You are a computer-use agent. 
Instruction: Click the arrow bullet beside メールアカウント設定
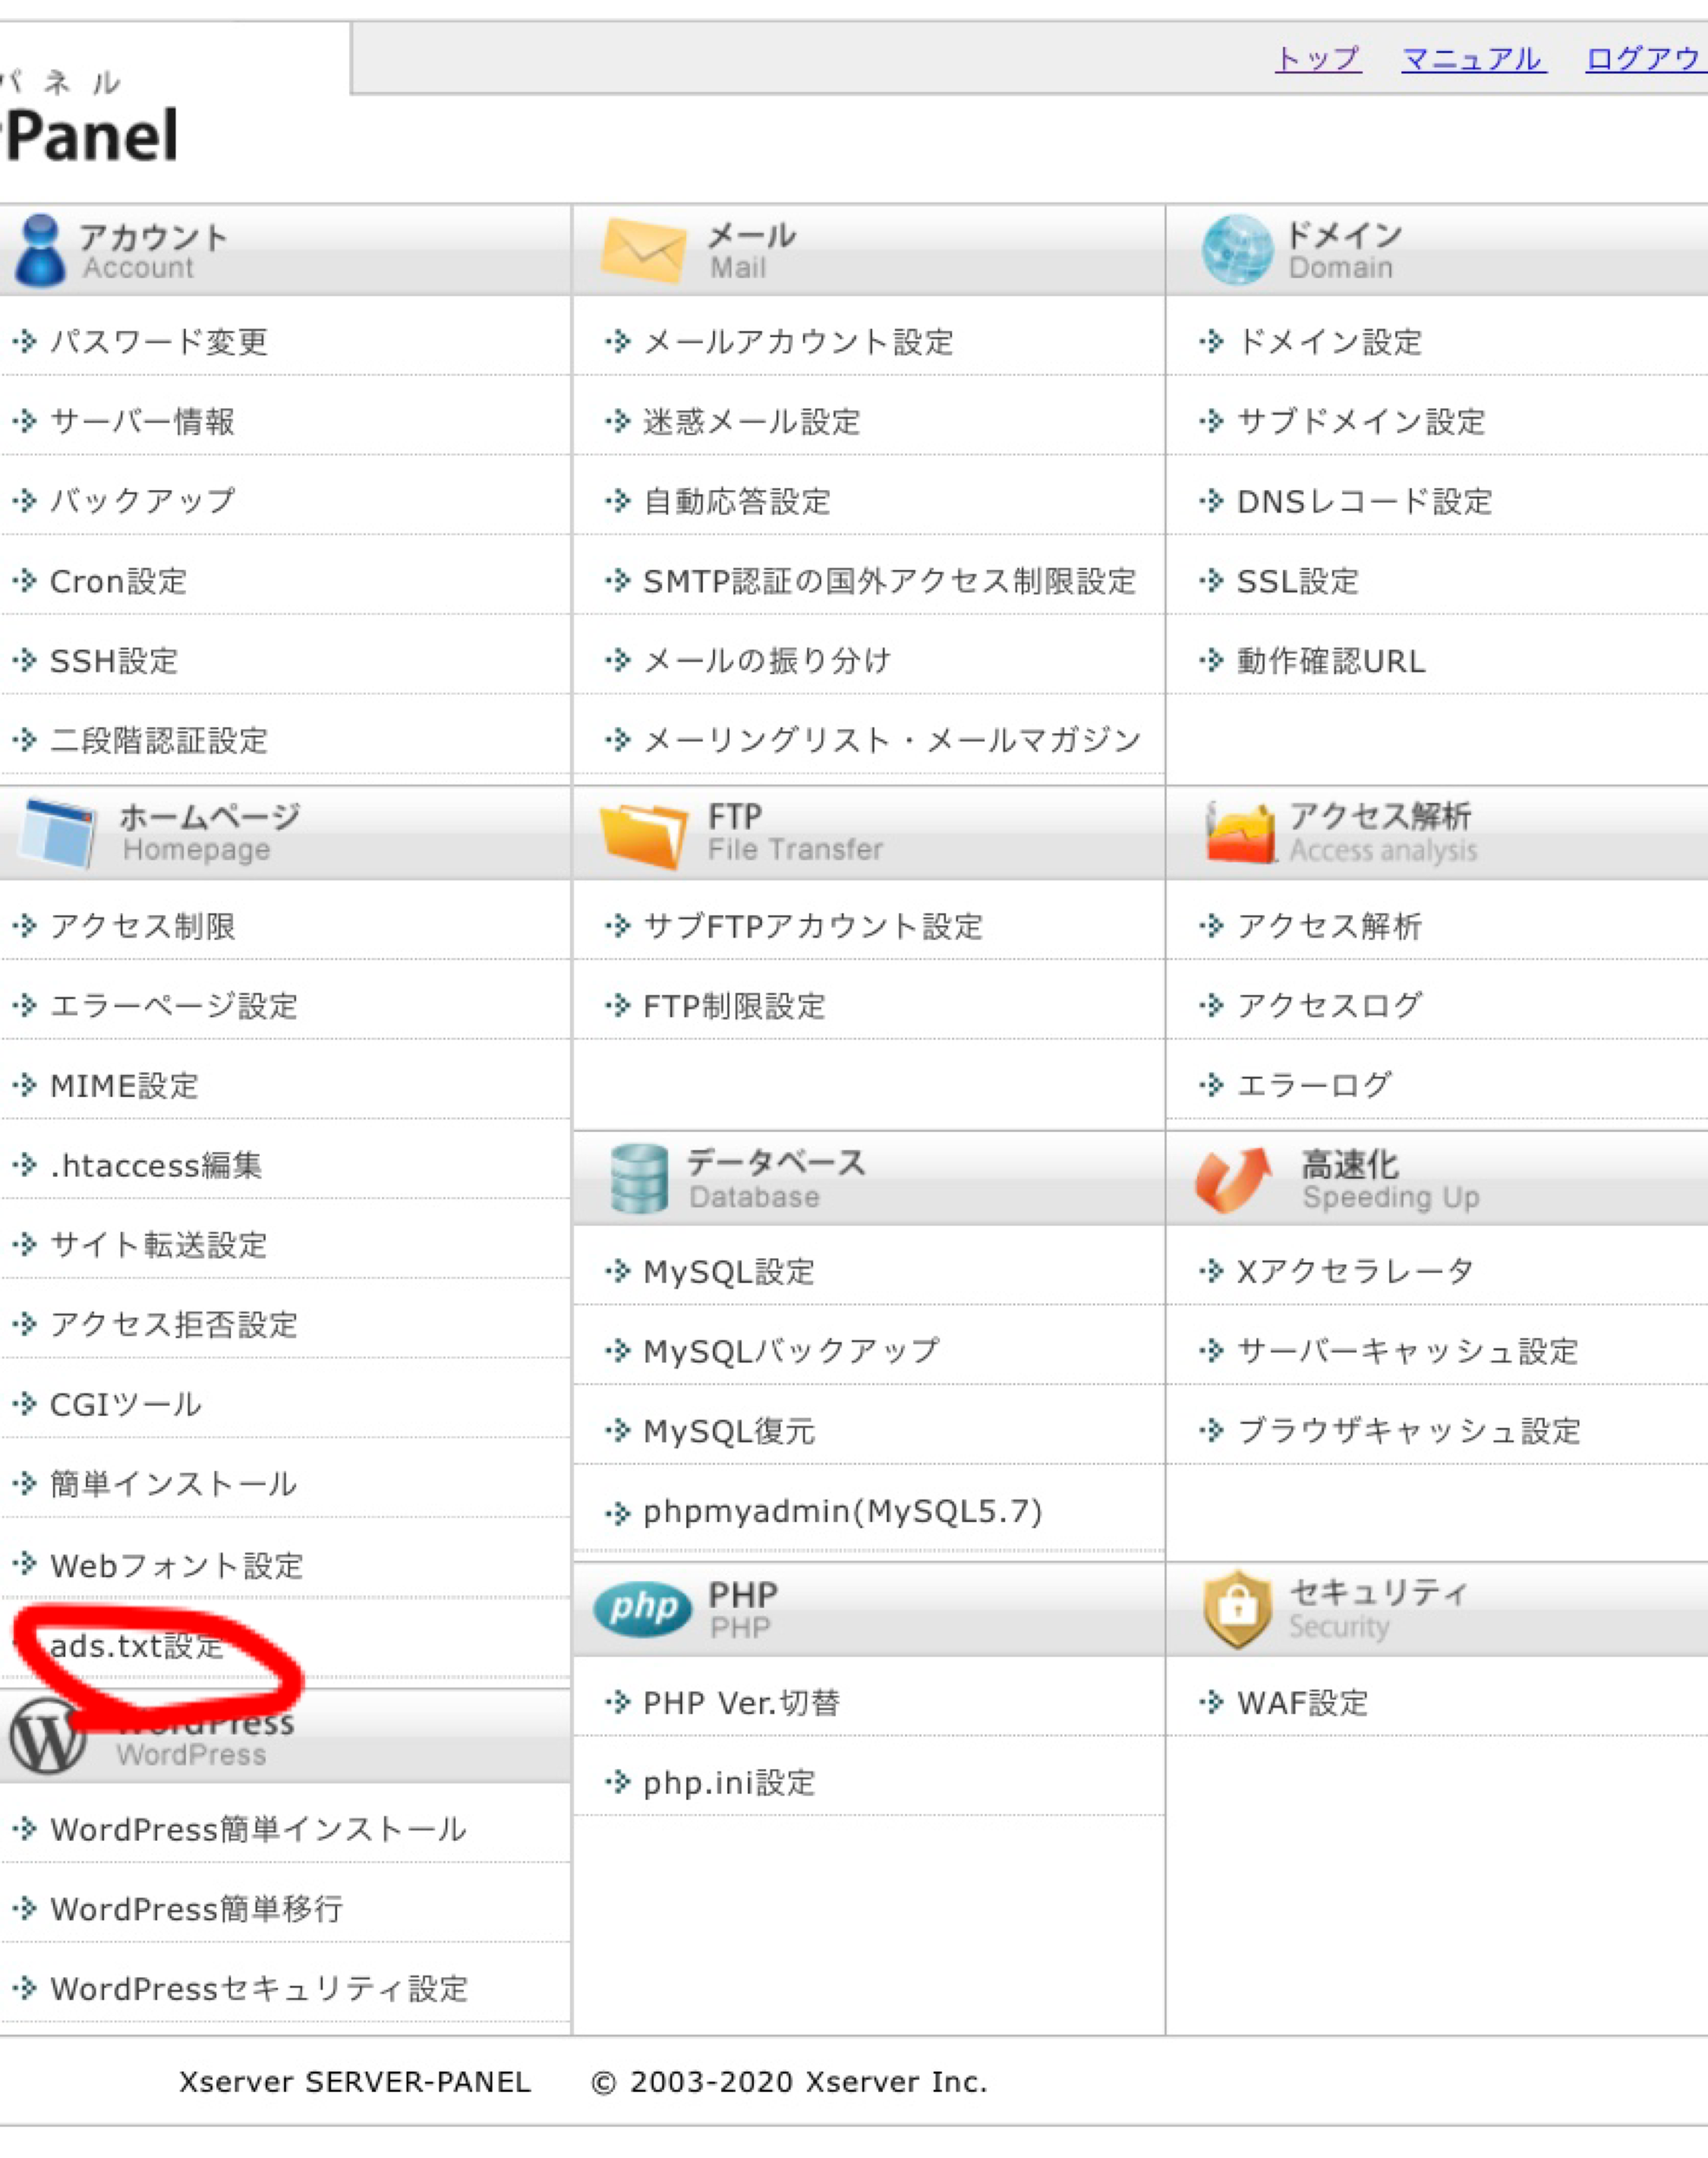point(618,341)
